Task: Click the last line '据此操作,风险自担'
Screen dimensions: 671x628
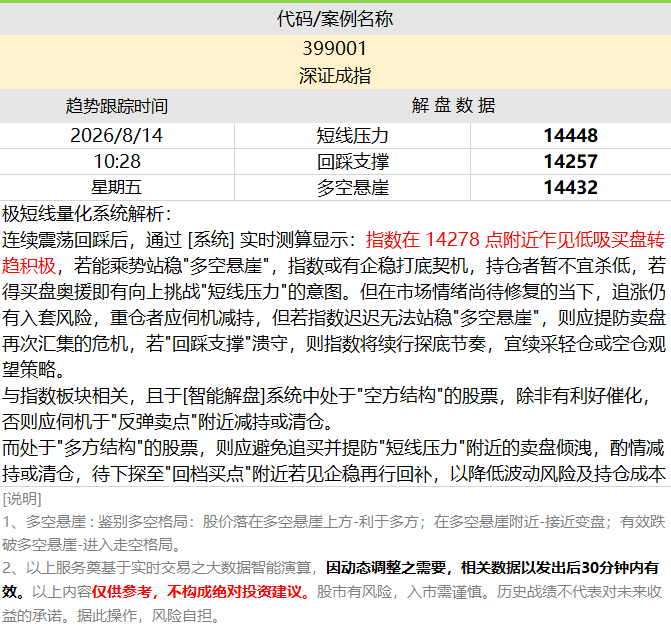Action: (x=149, y=616)
